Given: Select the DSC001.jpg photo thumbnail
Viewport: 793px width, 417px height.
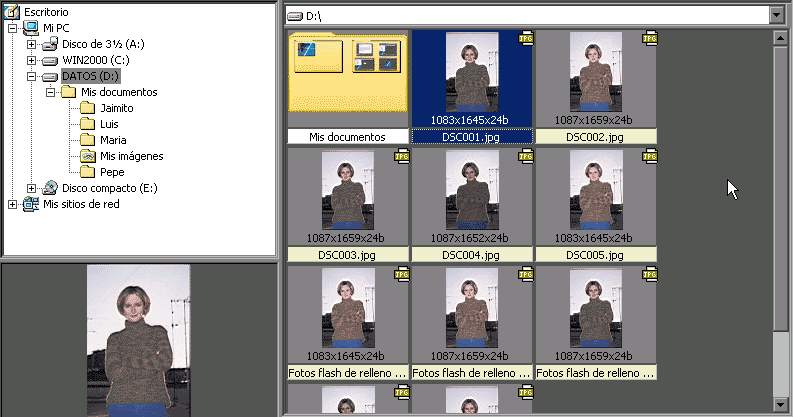Looking at the screenshot, I should (x=472, y=72).
